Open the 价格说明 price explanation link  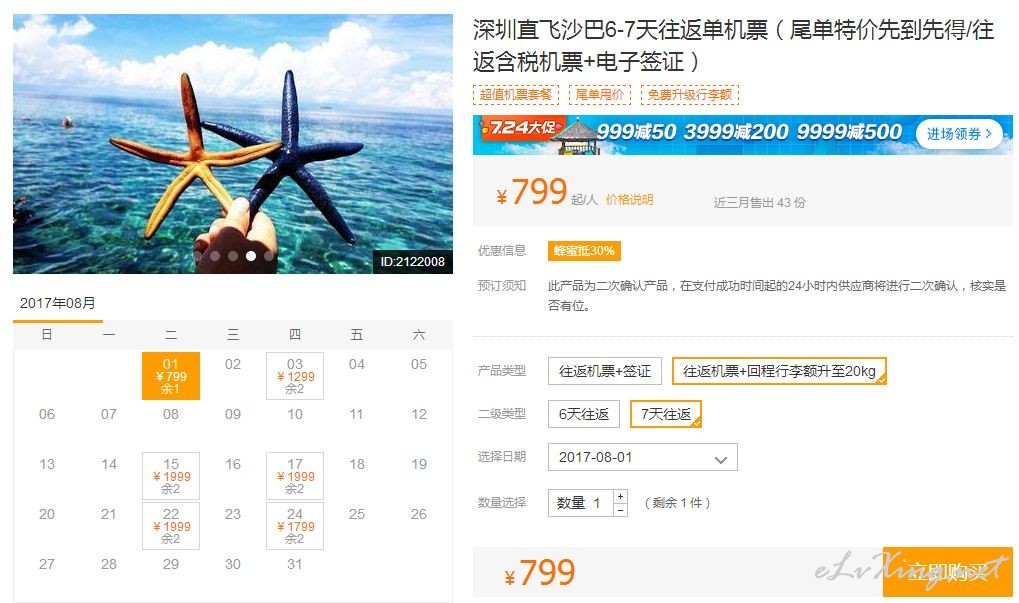[629, 200]
